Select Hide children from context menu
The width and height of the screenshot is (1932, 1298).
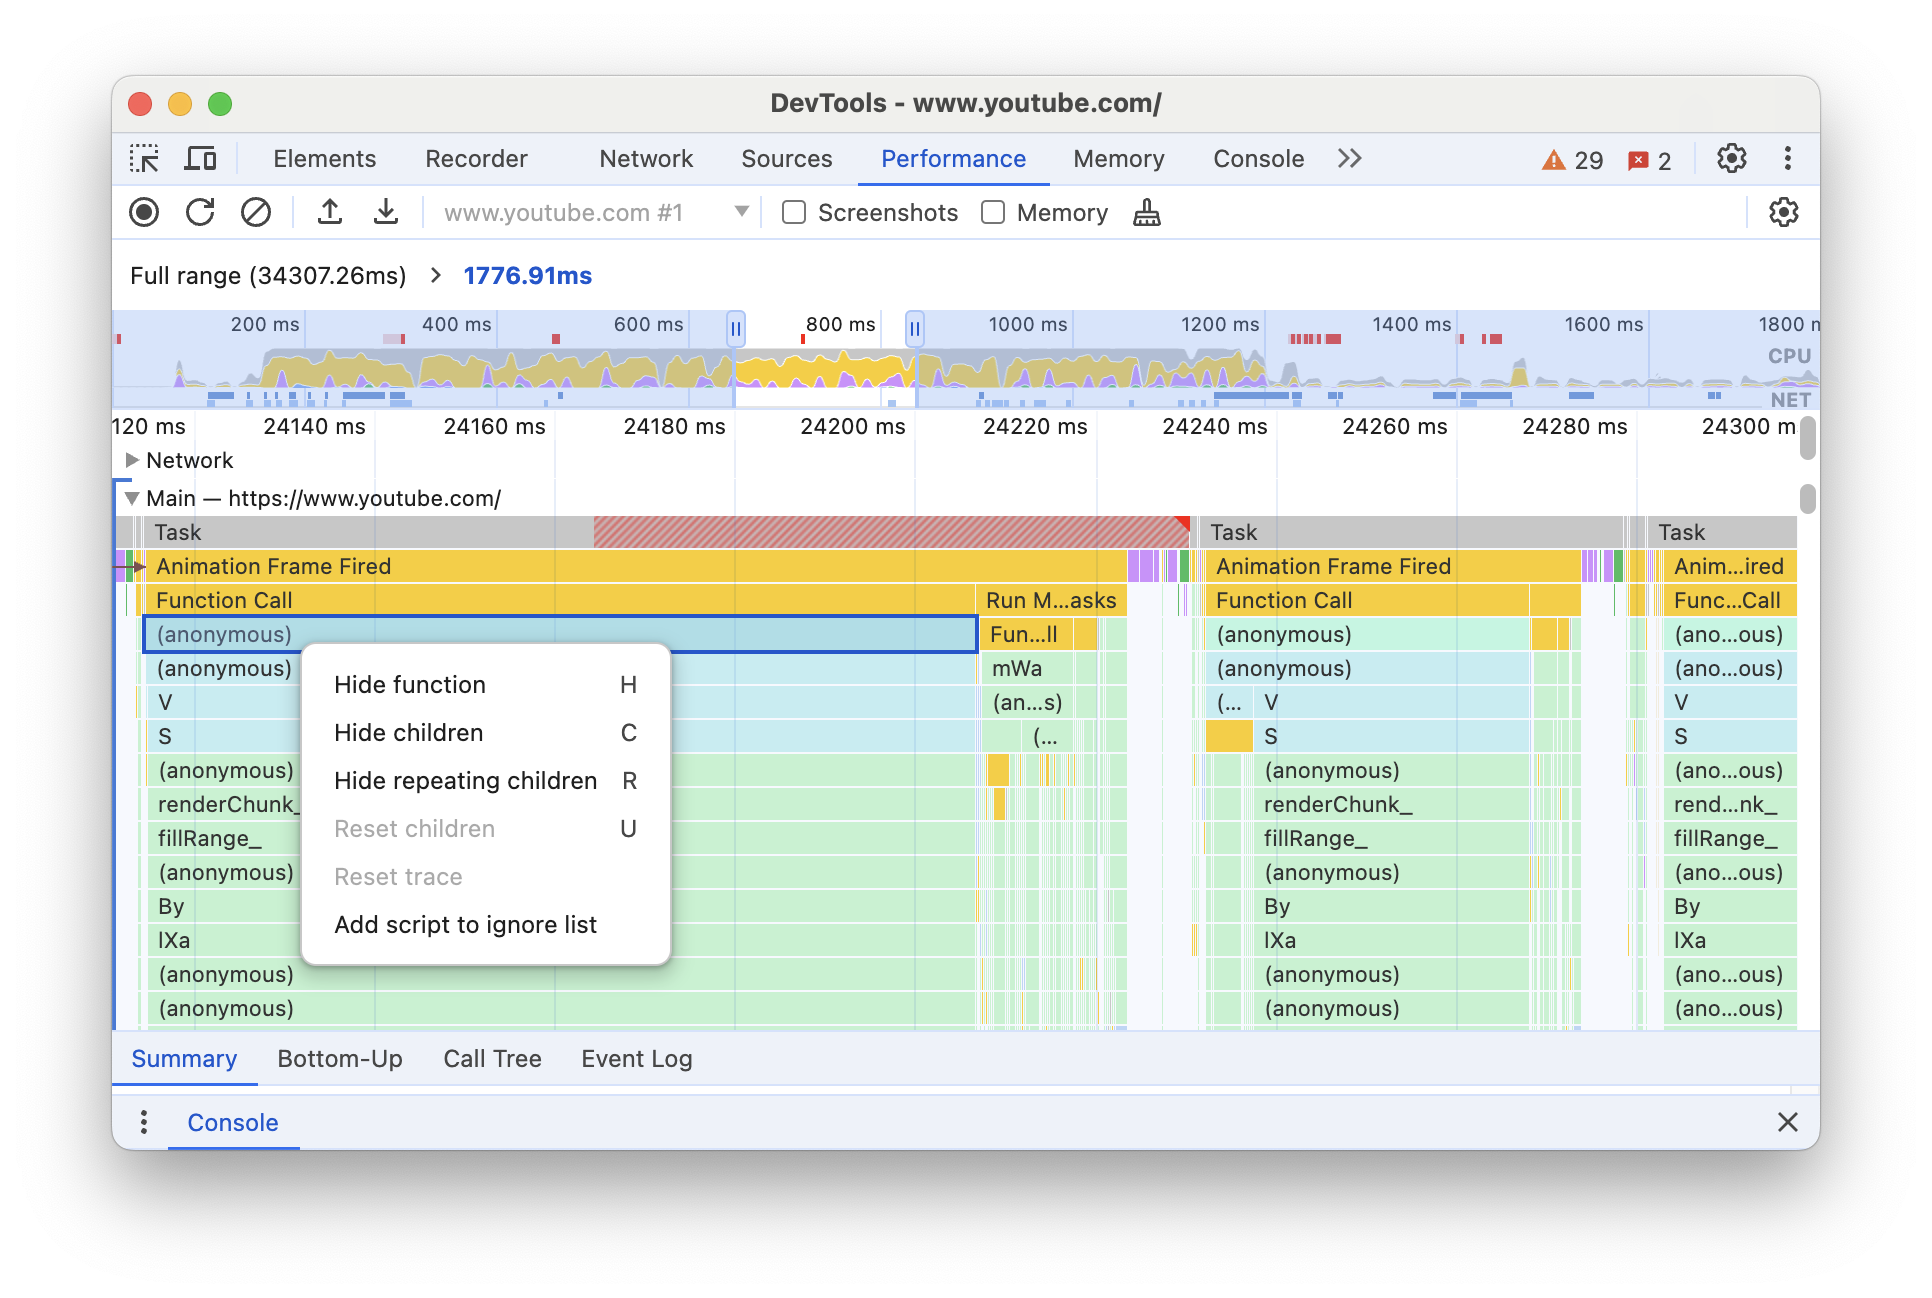(x=407, y=733)
